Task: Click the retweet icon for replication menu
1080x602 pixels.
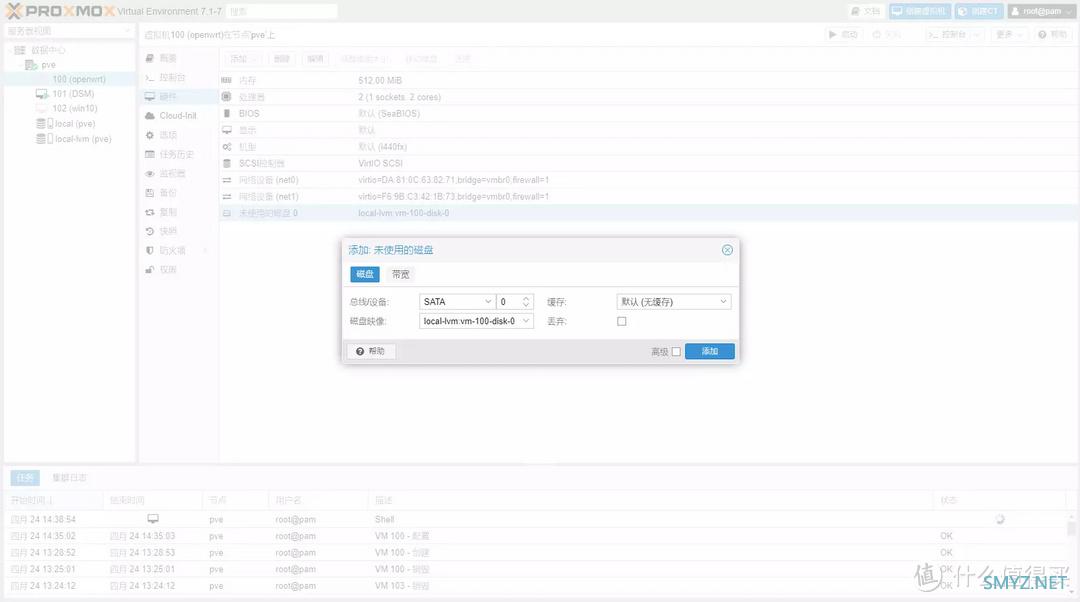Action: pos(149,212)
